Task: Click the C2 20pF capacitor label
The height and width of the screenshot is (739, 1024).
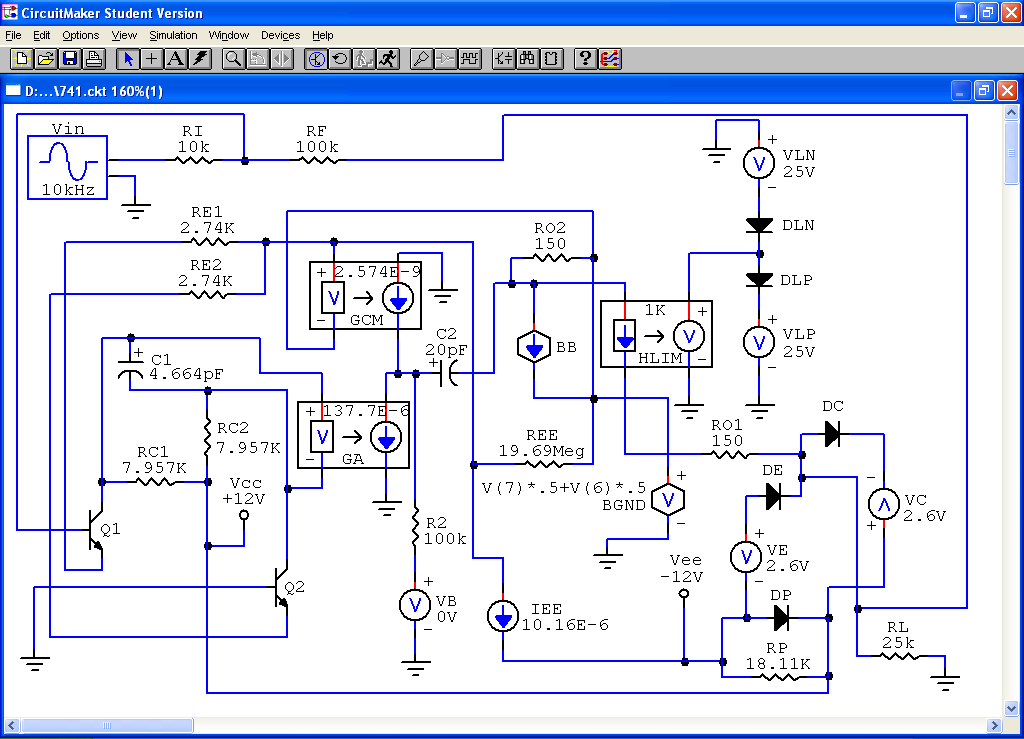Action: pyautogui.click(x=446, y=342)
